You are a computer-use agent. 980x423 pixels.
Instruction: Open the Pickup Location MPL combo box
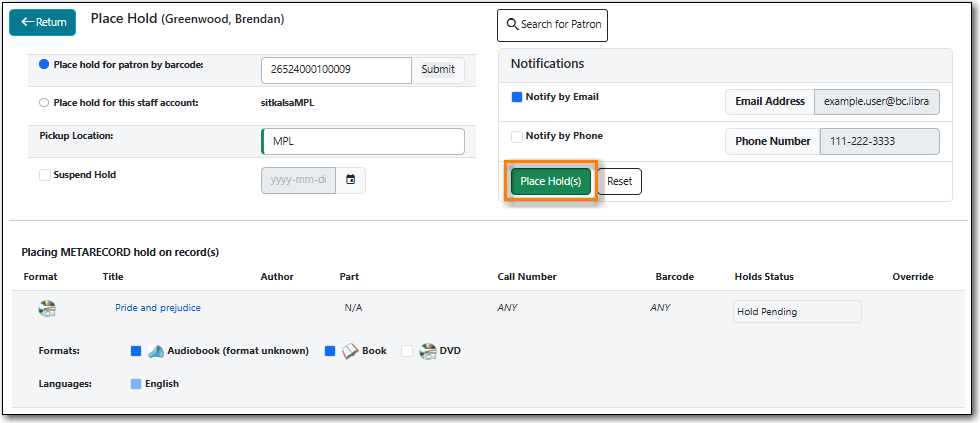362,141
